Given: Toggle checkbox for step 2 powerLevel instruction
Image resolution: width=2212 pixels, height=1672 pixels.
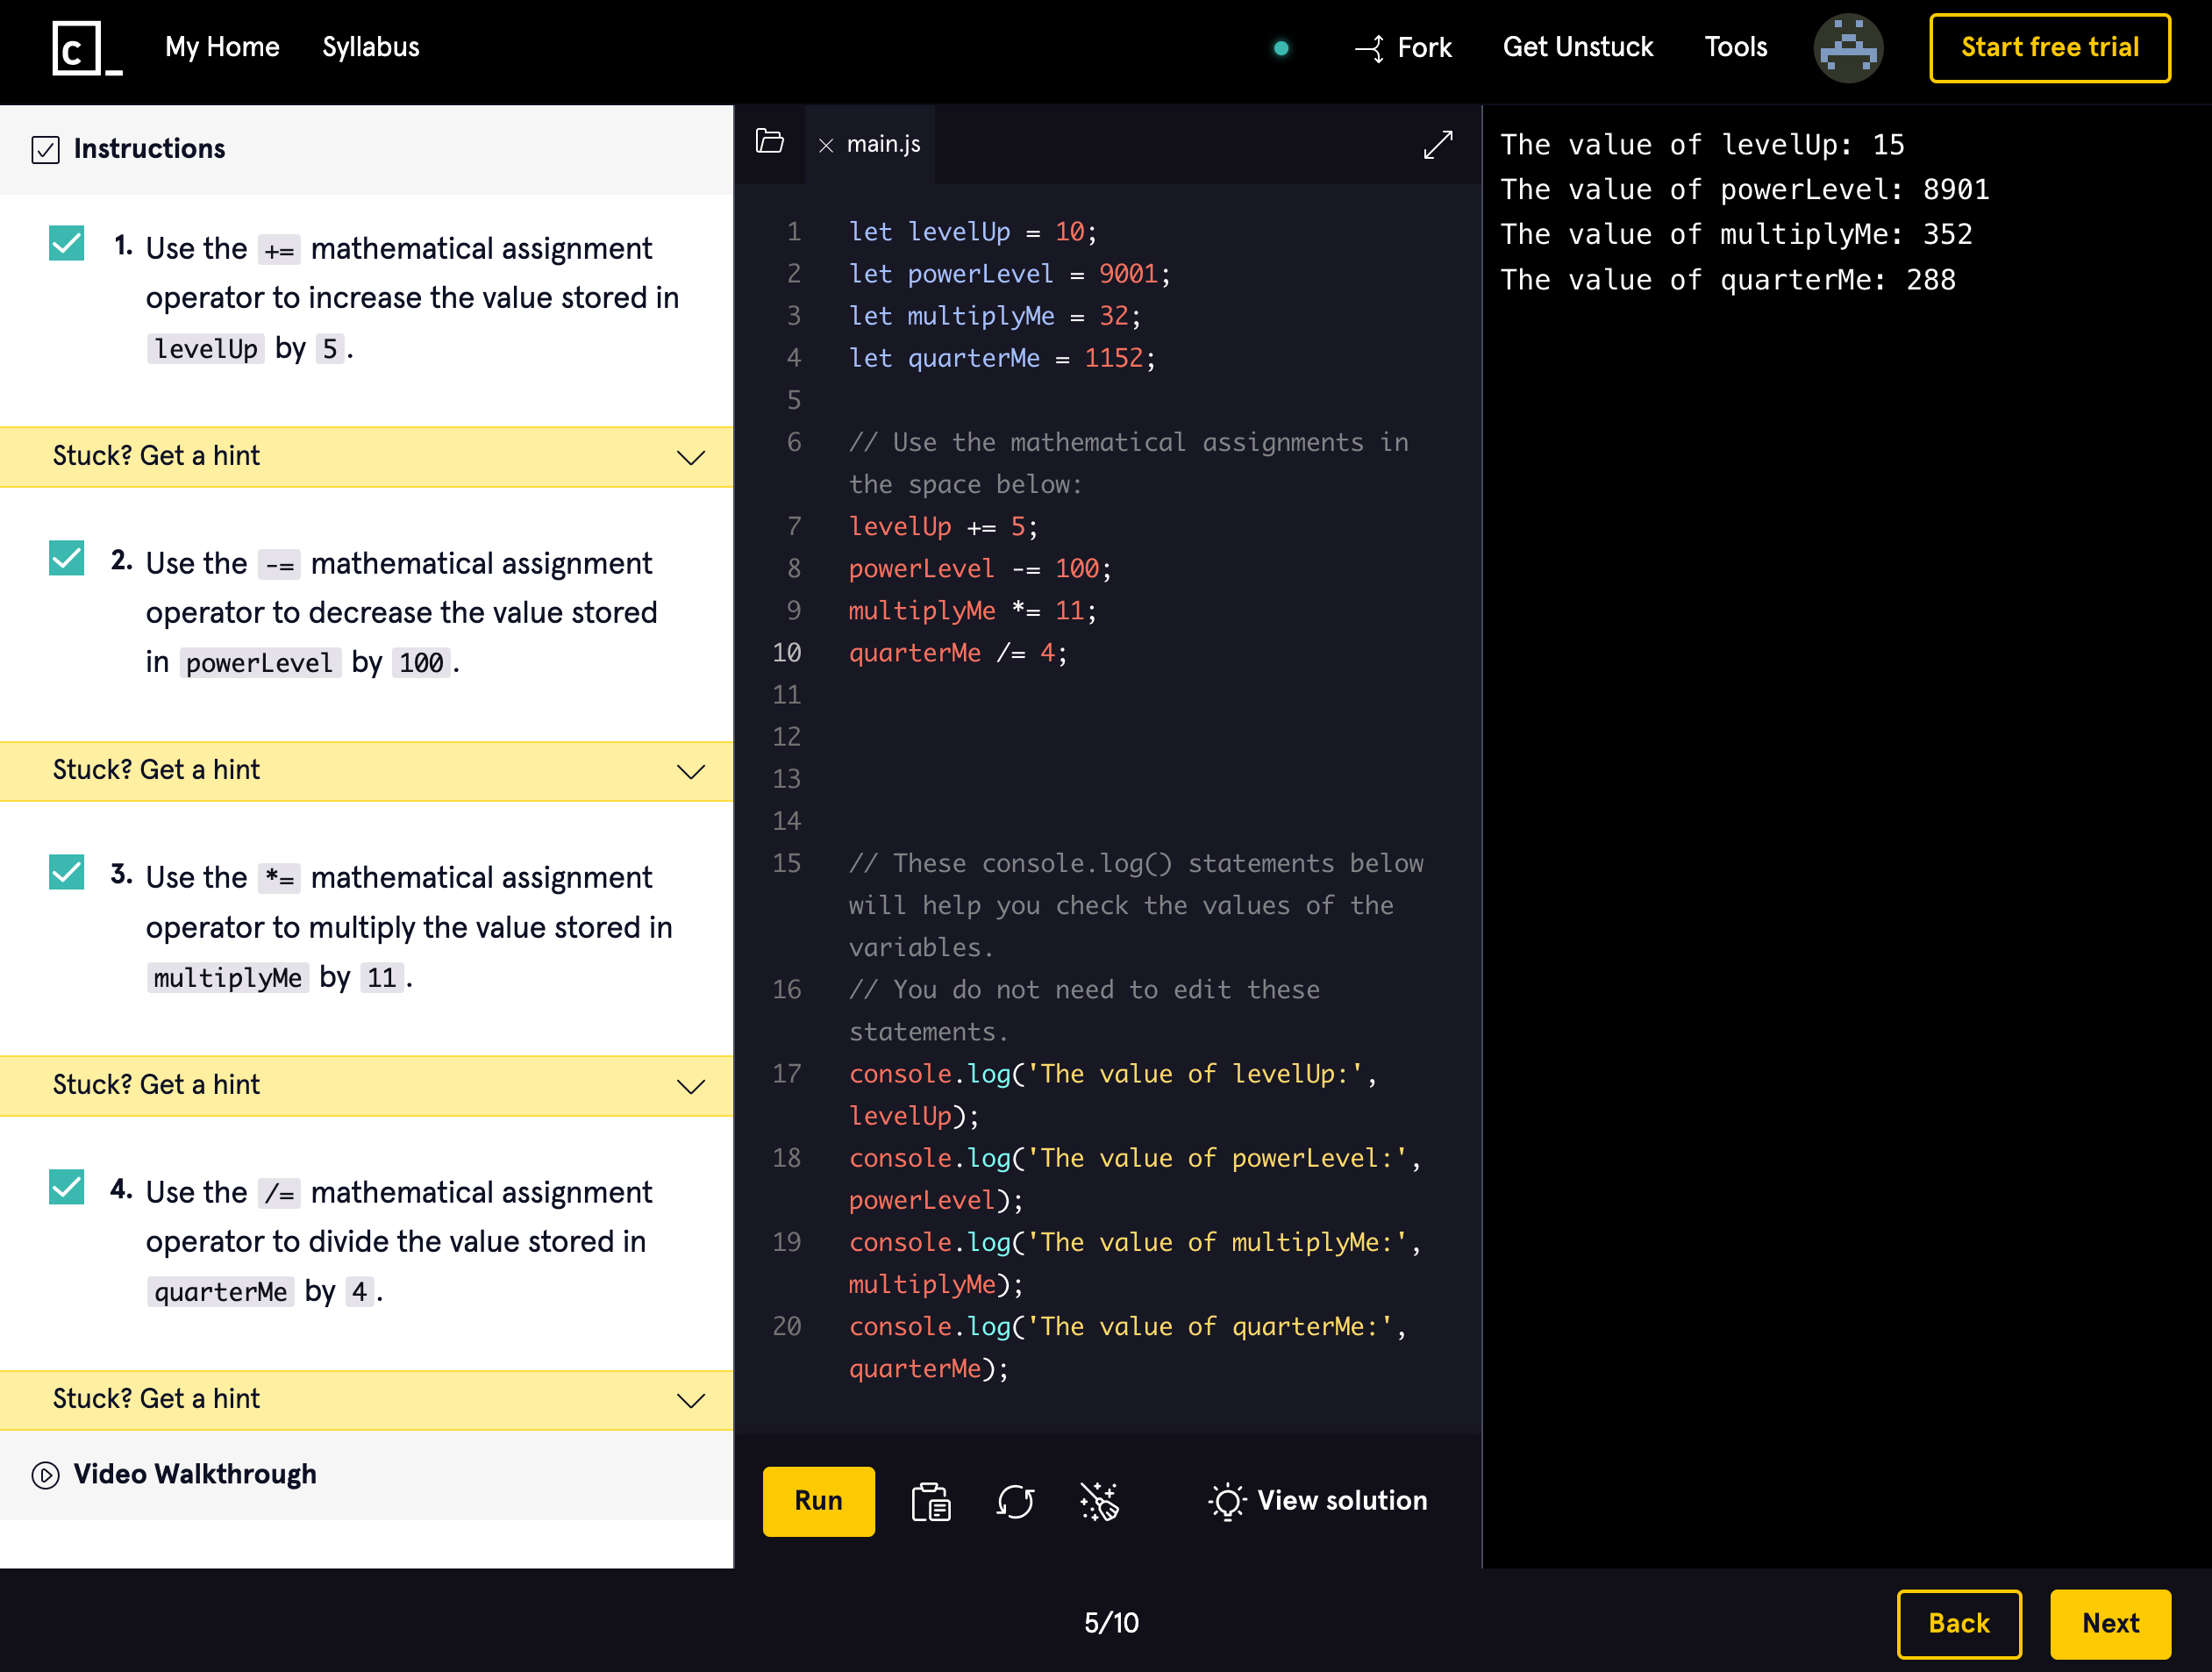Looking at the screenshot, I should point(67,558).
